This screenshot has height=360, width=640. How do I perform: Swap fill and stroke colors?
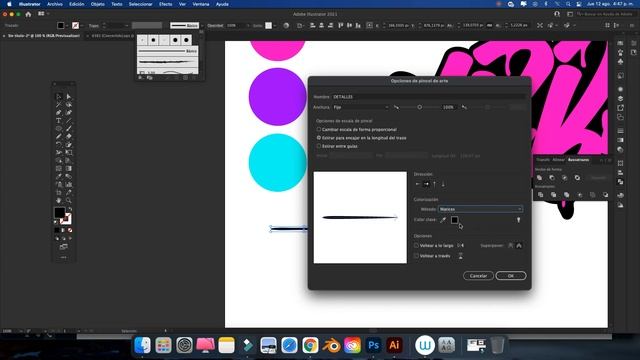[70, 209]
